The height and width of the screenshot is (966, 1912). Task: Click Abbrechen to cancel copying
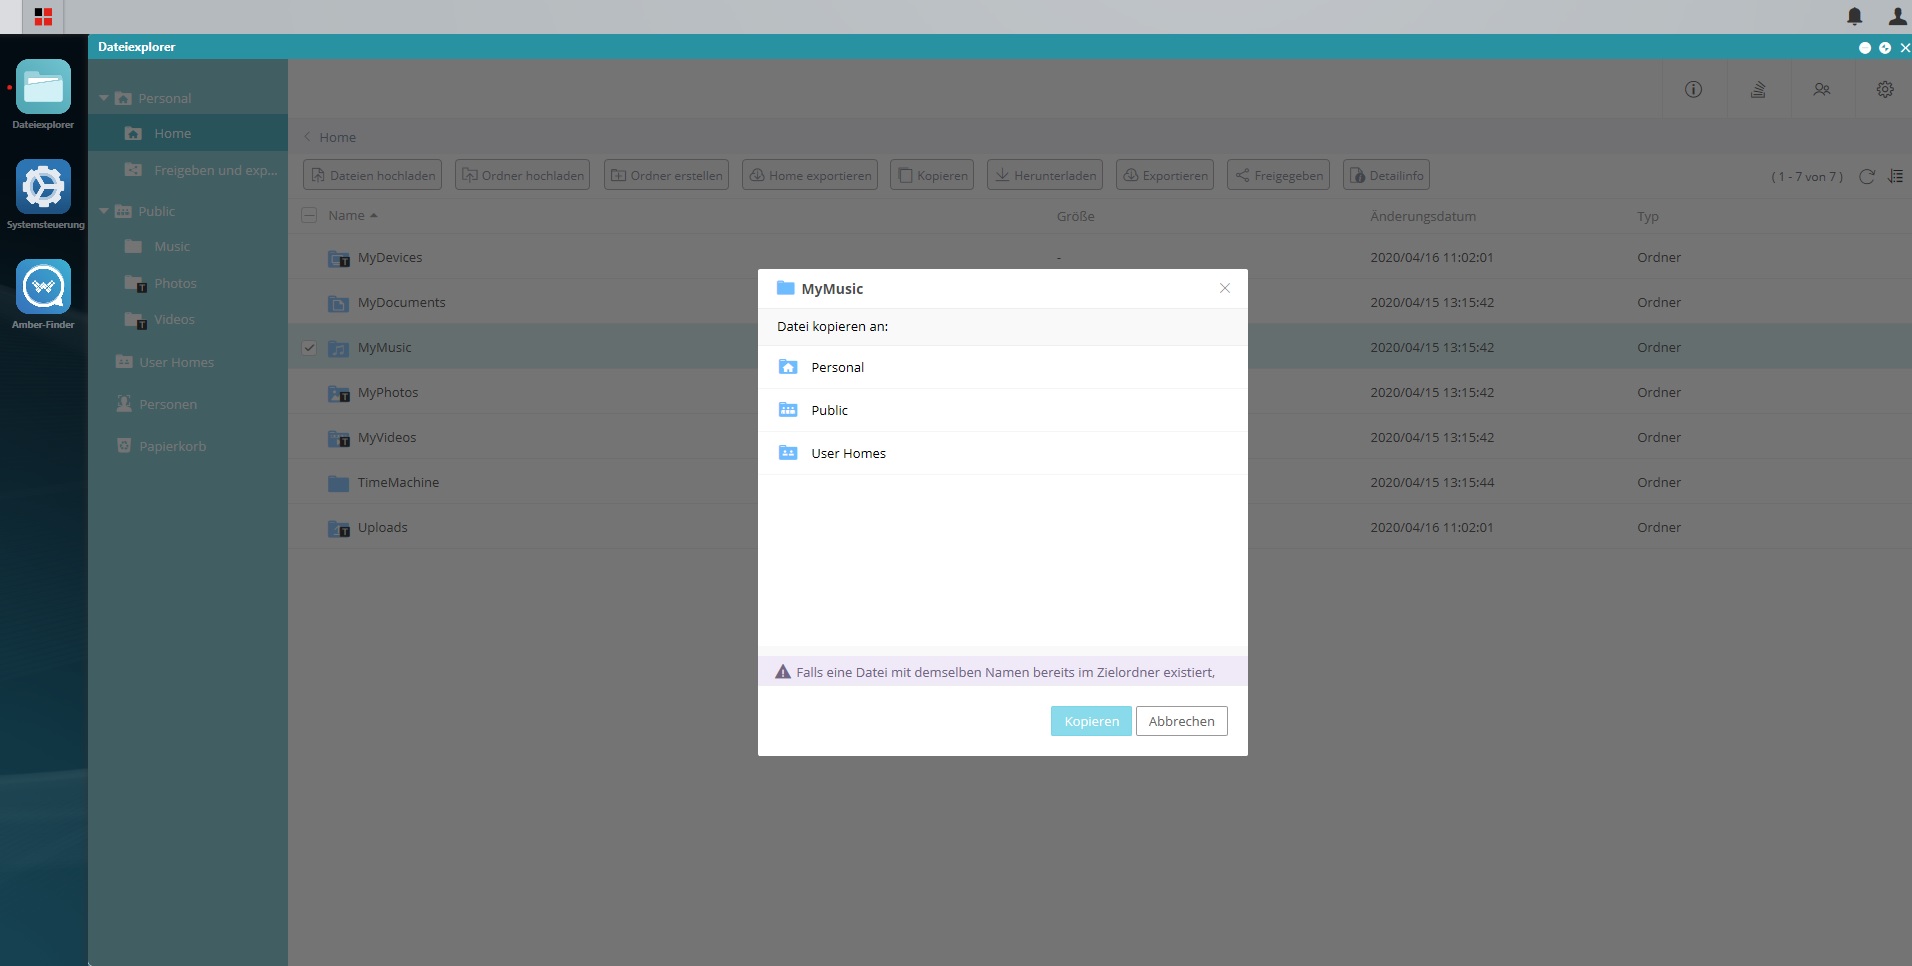pyautogui.click(x=1181, y=721)
